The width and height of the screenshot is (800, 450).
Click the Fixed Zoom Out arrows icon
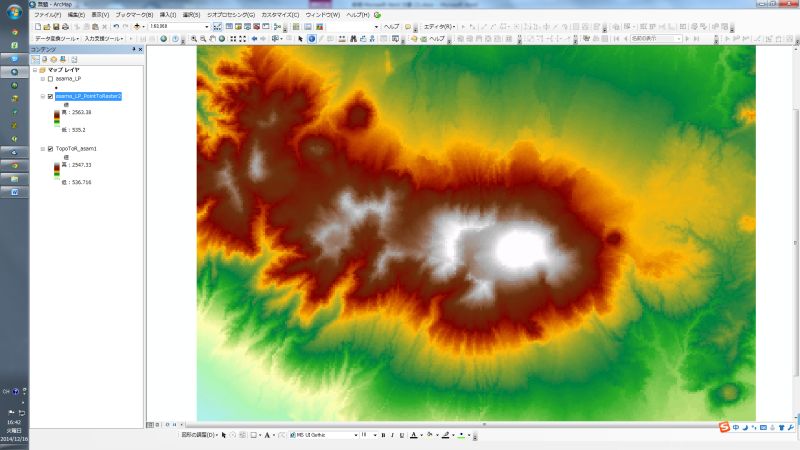point(242,39)
